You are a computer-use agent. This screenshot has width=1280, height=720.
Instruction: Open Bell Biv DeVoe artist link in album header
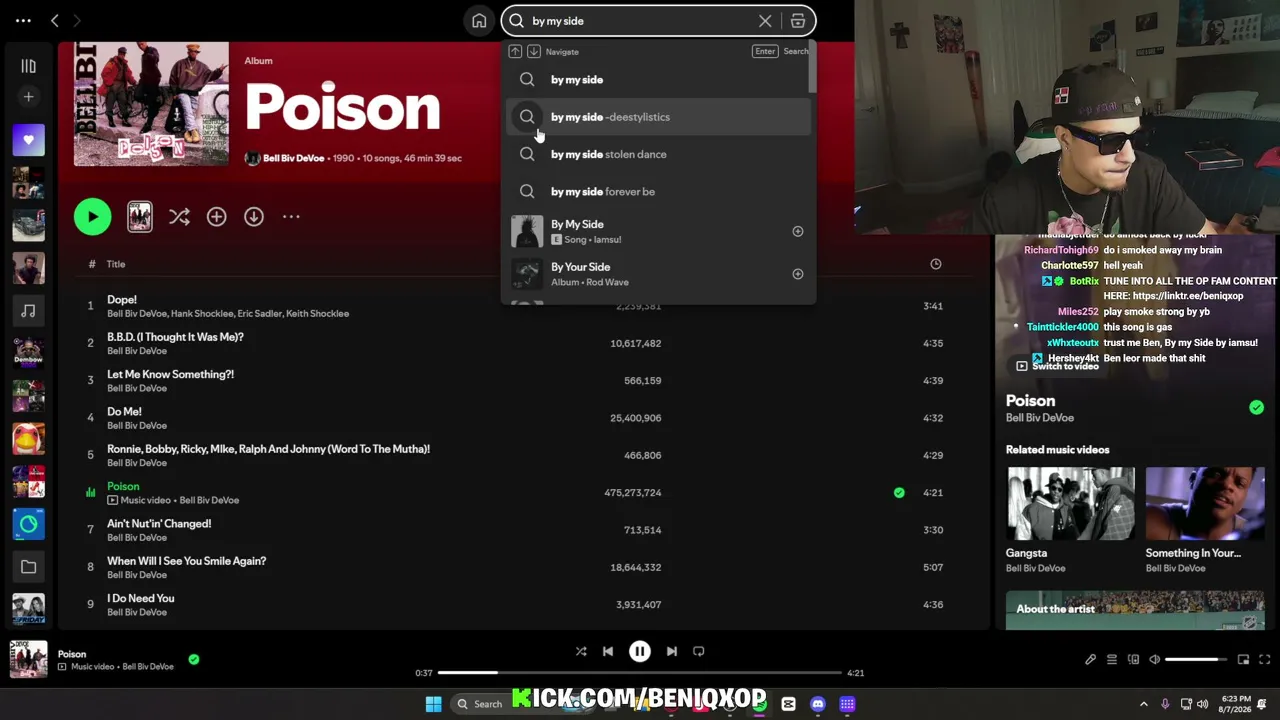[x=294, y=158]
